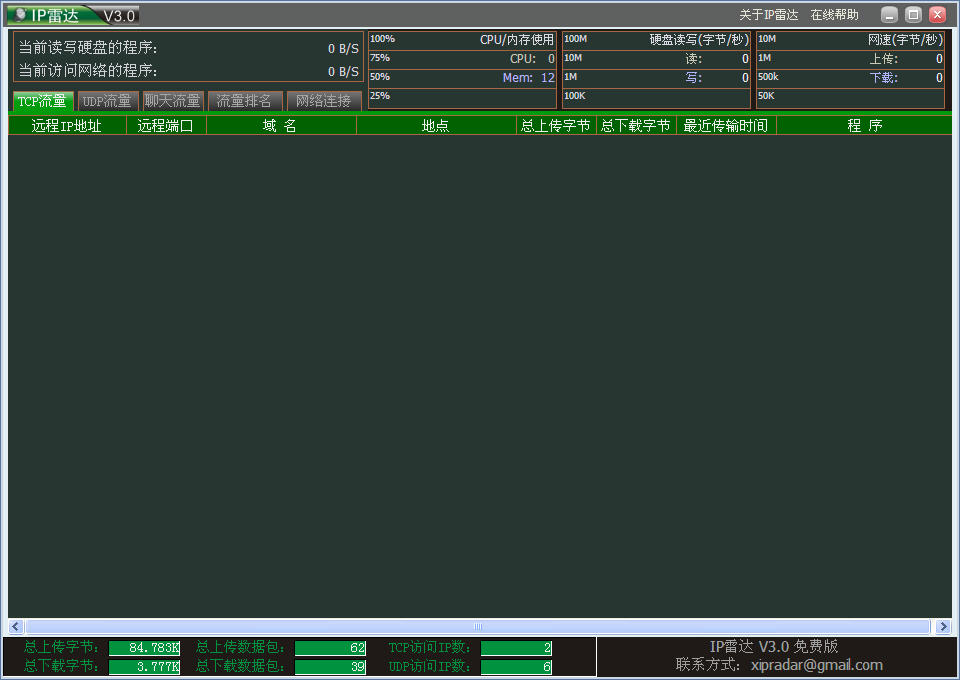Open the UDP流量 tab

coord(107,101)
